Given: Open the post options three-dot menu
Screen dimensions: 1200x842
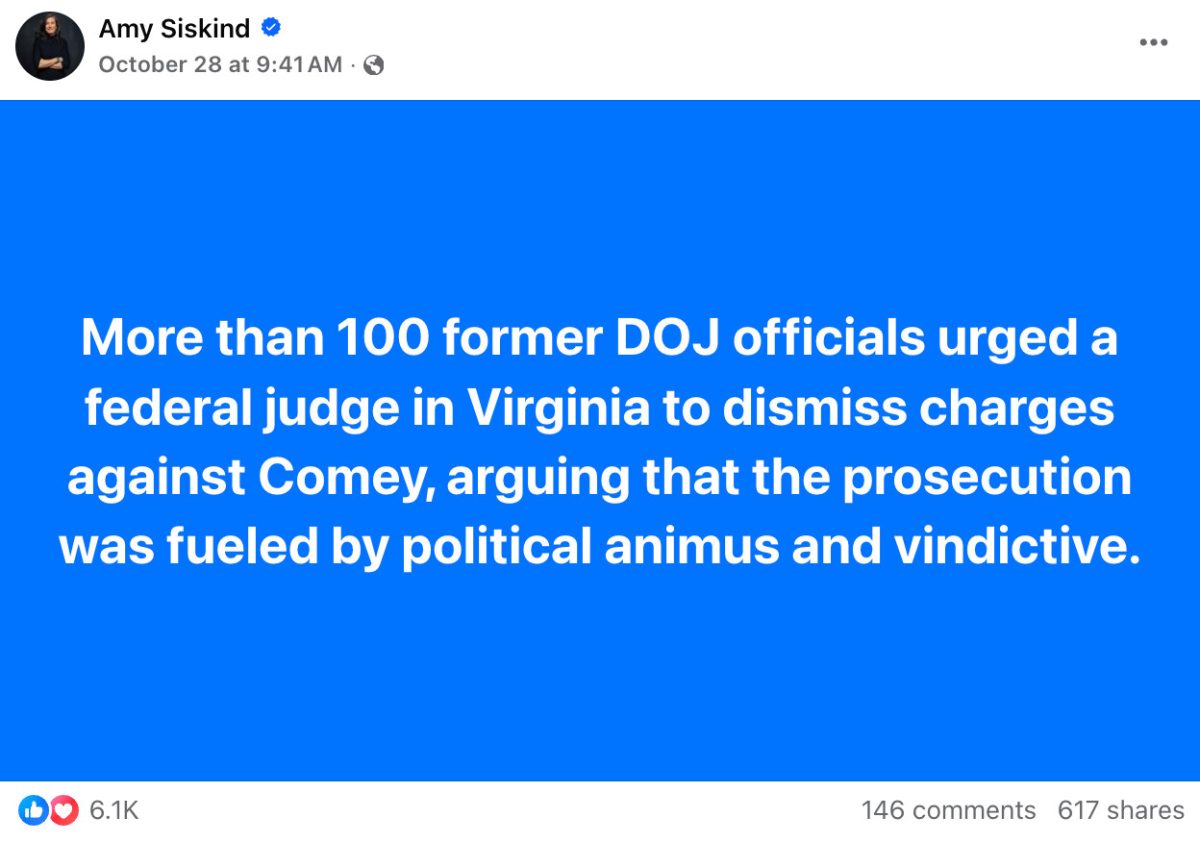Looking at the screenshot, I should point(1153,42).
